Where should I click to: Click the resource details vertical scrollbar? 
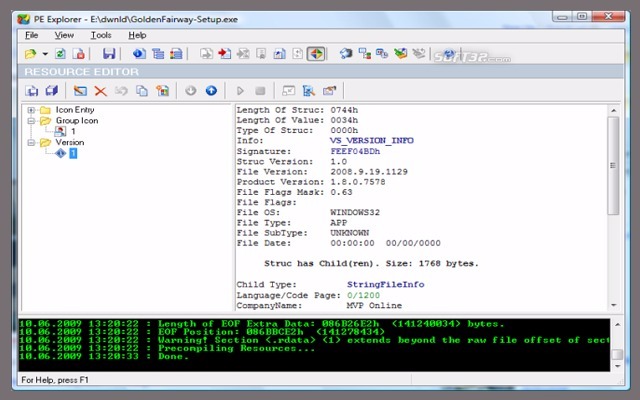pyautogui.click(x=613, y=200)
